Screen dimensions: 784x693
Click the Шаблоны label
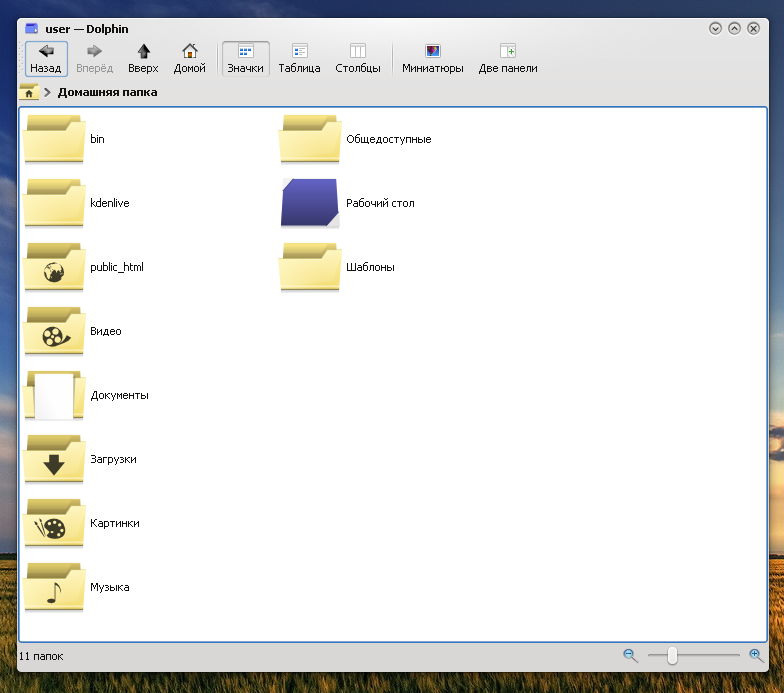[370, 267]
